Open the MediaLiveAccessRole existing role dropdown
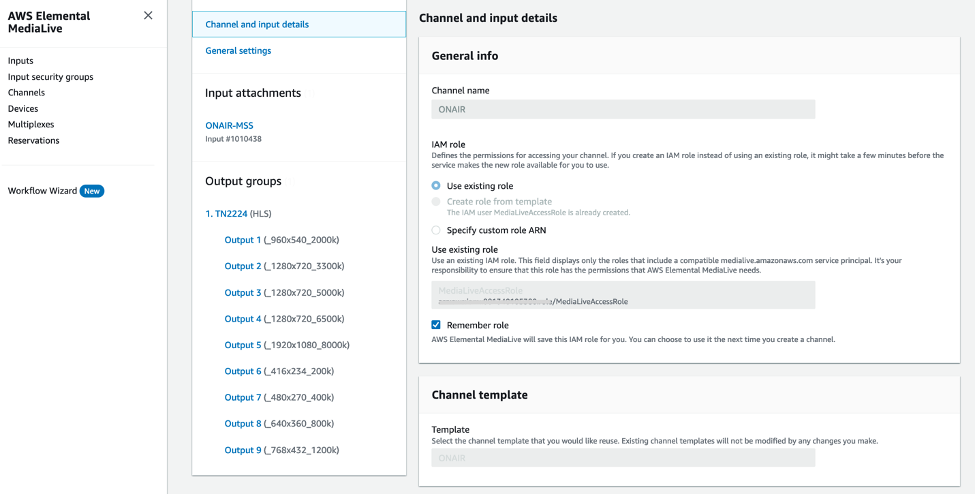Image resolution: width=977 pixels, height=495 pixels. point(623,295)
